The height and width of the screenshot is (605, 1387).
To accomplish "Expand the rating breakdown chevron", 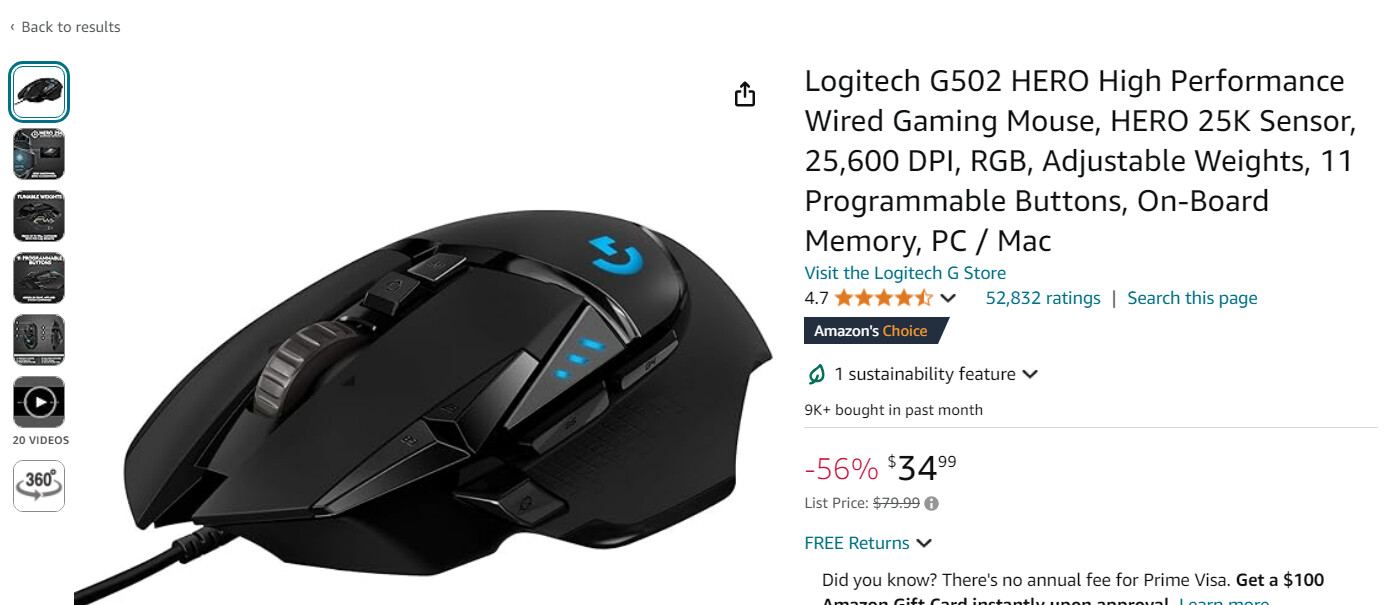I will click(x=949, y=298).
